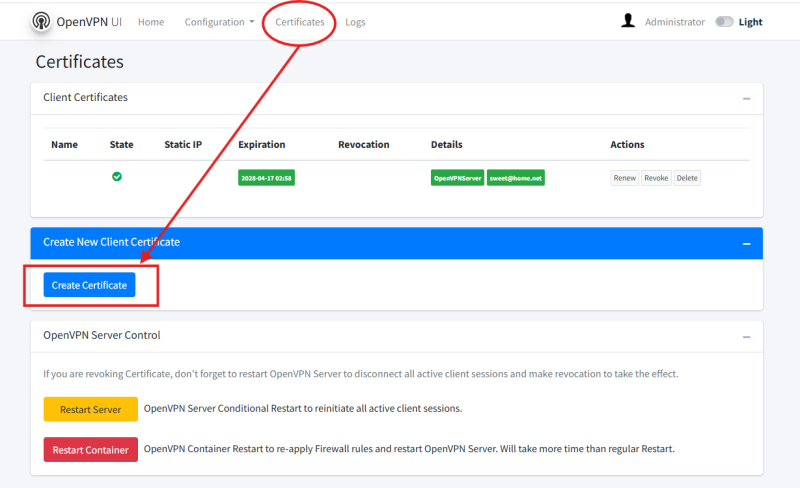Viewport: 800px width, 488px height.
Task: Click the Expiration column header
Action: pos(262,144)
